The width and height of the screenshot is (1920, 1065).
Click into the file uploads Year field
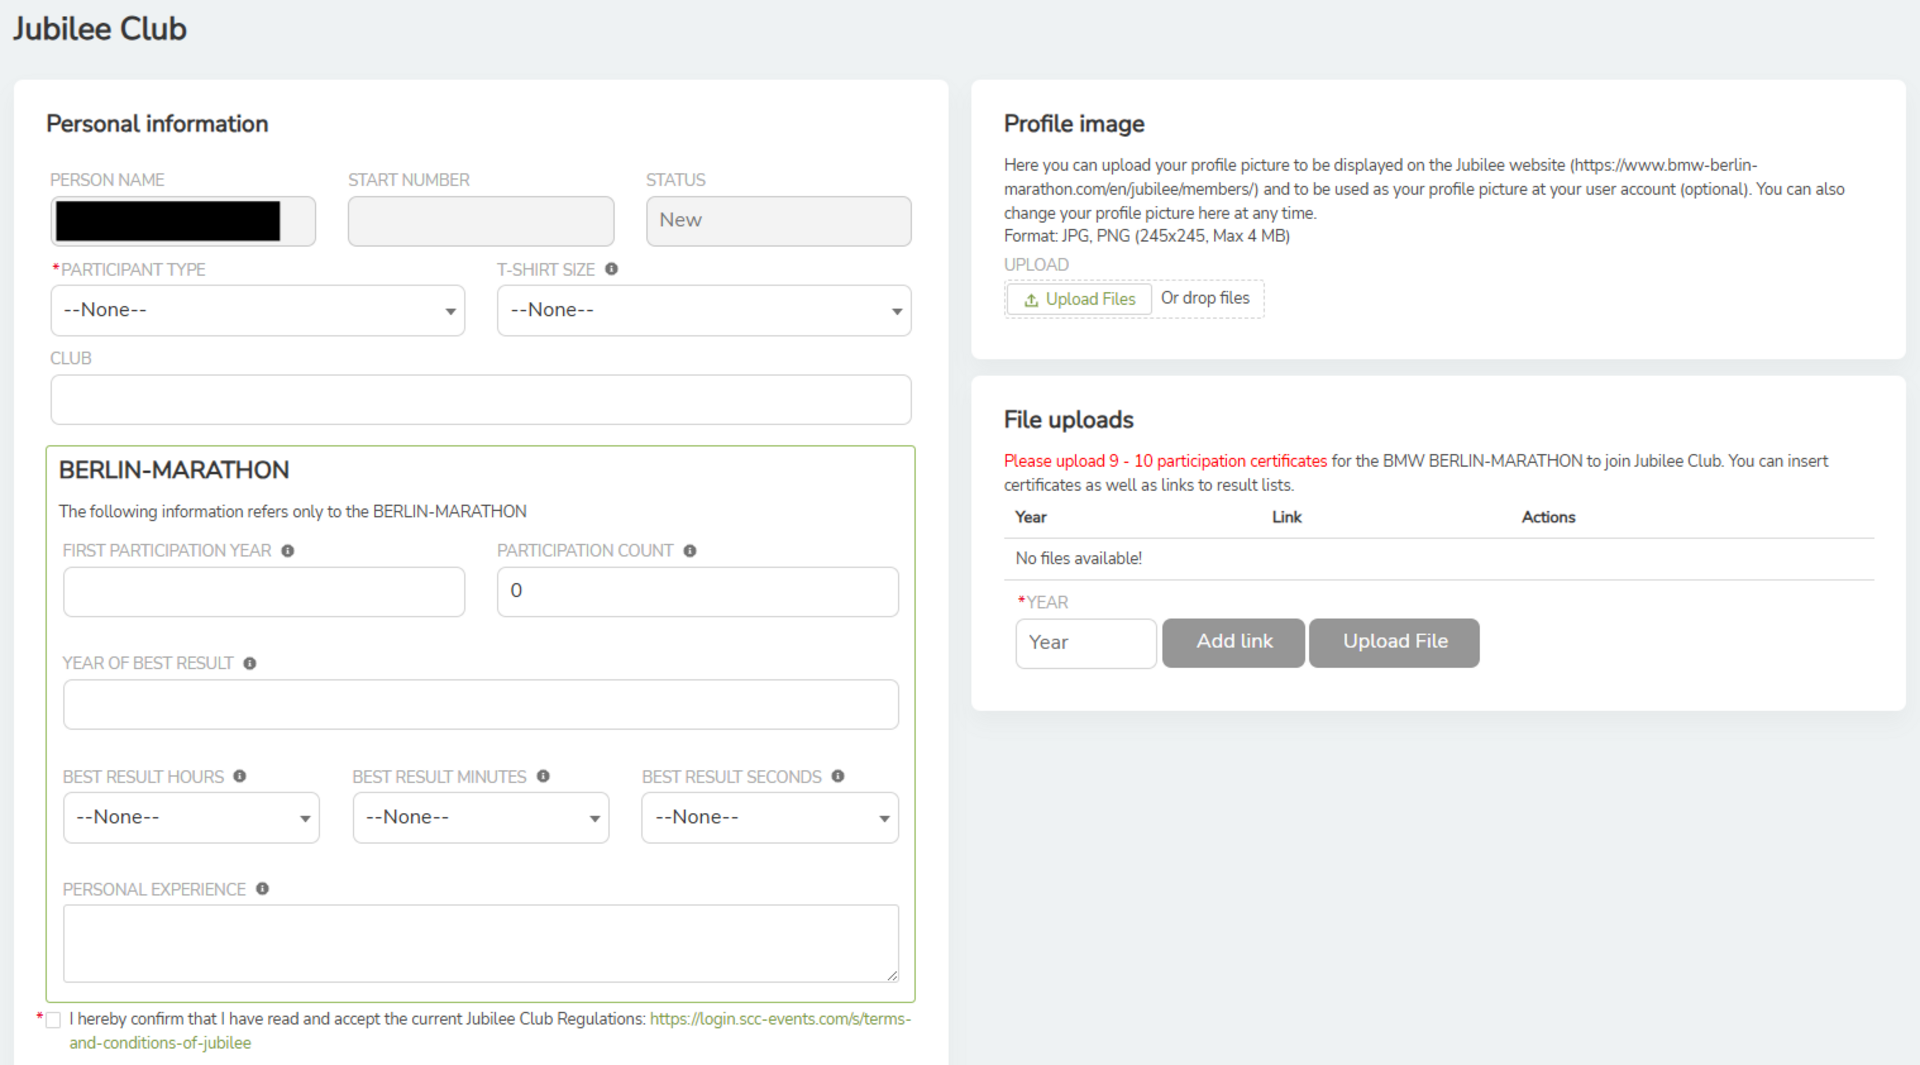click(x=1085, y=643)
